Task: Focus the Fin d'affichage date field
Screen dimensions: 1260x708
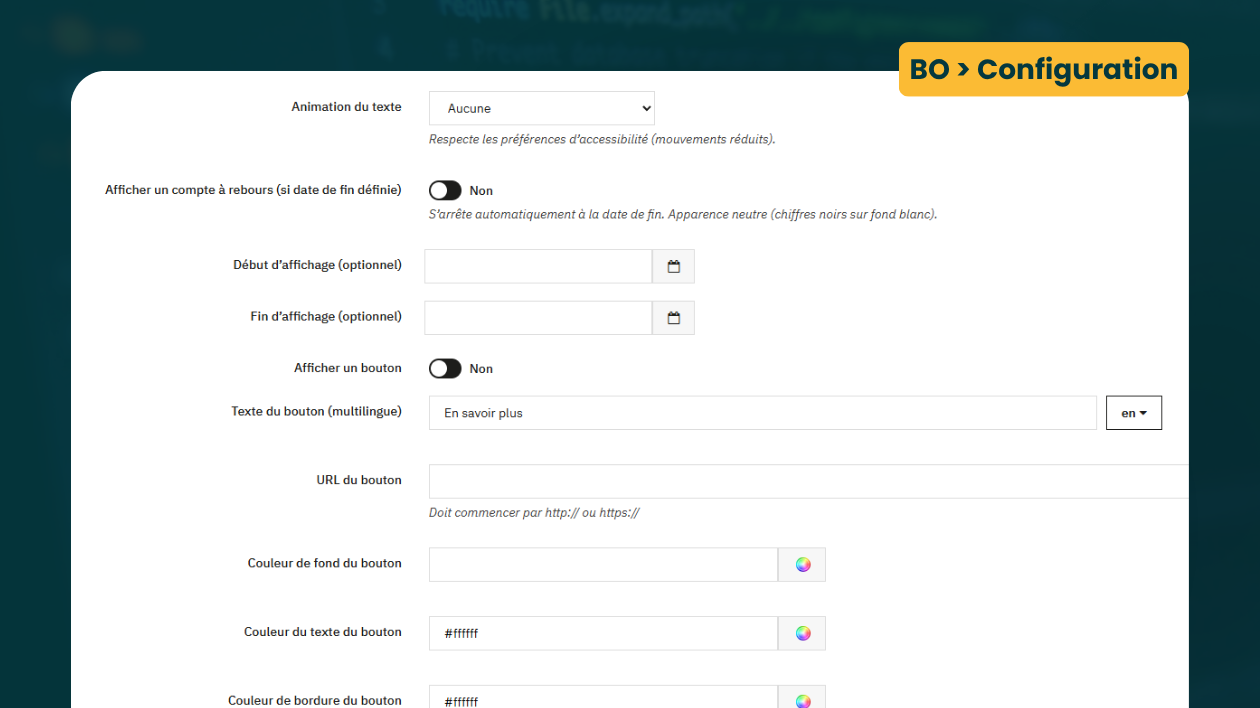Action: point(538,318)
